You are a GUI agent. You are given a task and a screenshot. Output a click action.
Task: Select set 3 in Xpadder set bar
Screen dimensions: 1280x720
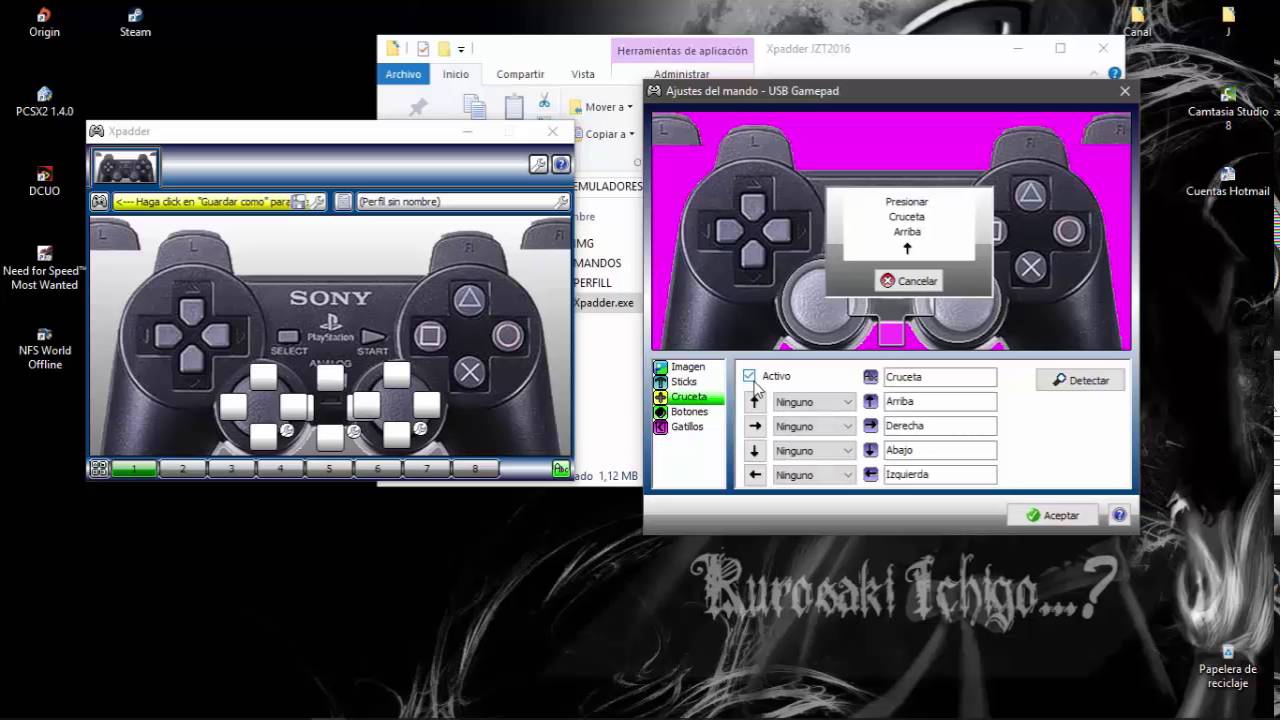[231, 468]
